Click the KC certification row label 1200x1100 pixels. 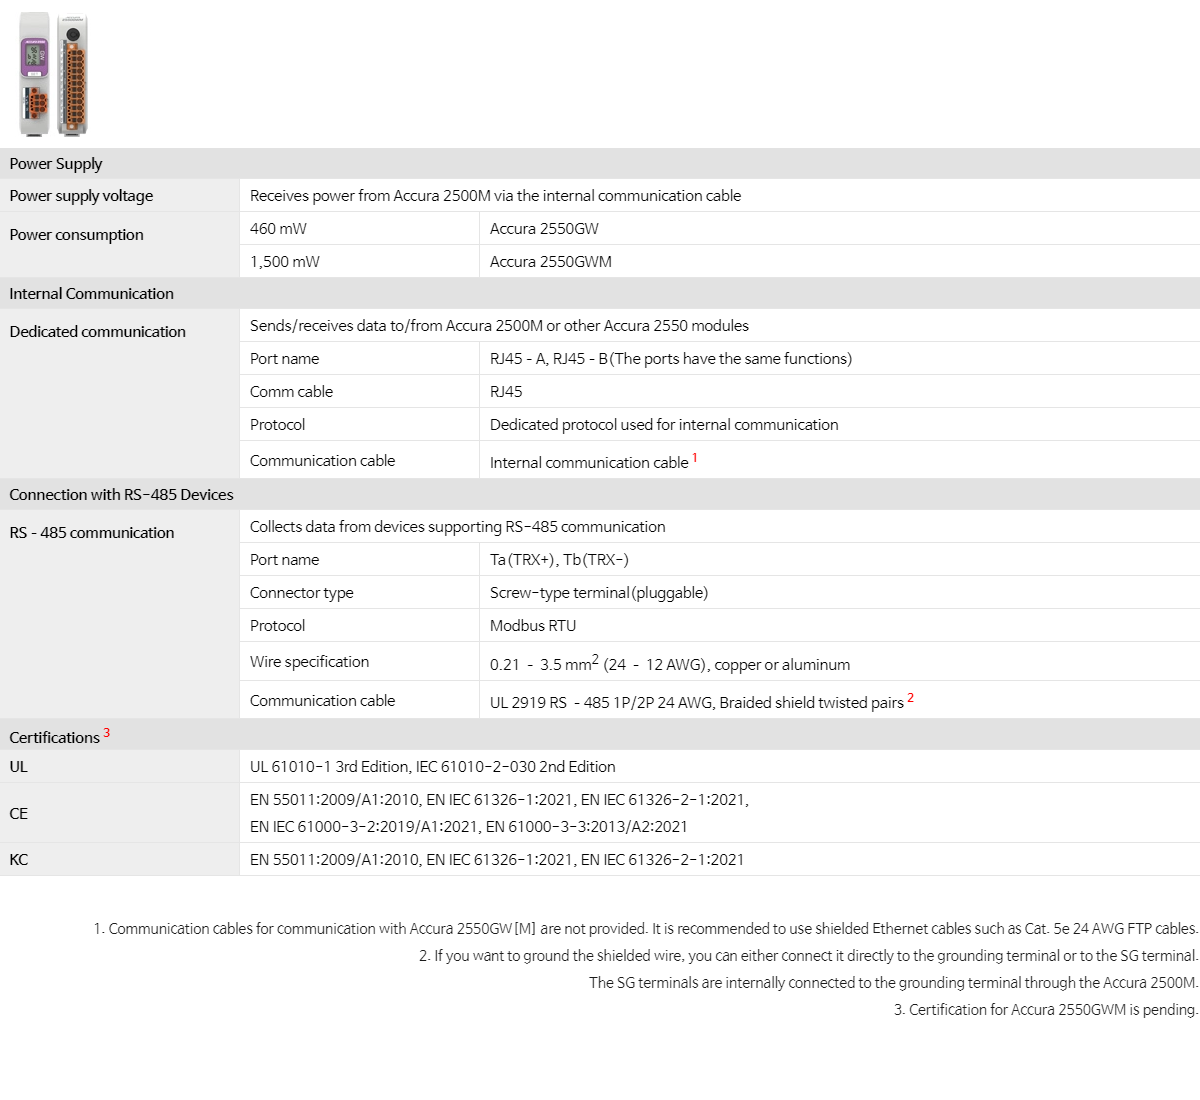coord(19,860)
